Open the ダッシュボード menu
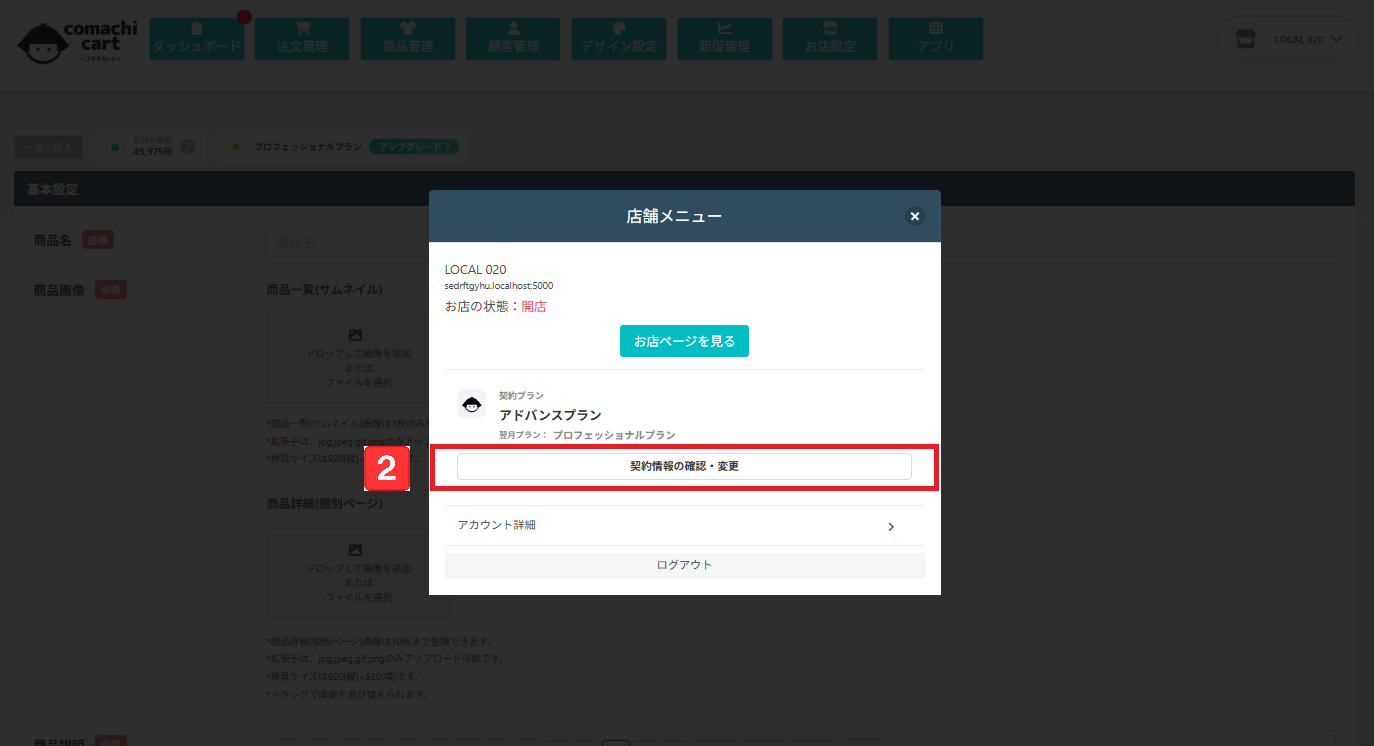The width and height of the screenshot is (1374, 746). [197, 38]
